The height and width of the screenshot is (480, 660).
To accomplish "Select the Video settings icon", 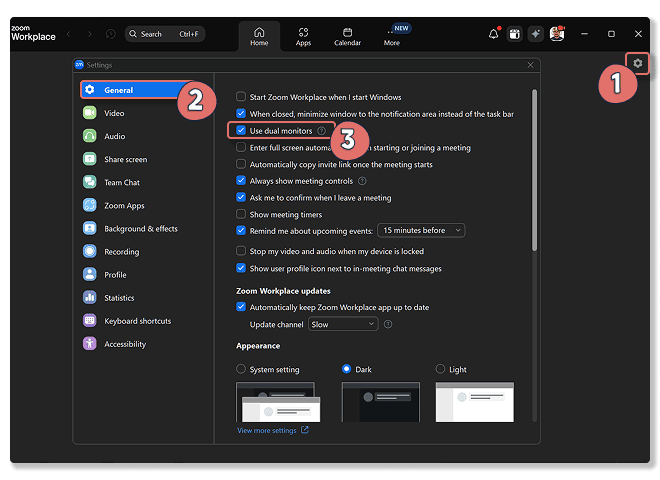I will click(x=90, y=113).
